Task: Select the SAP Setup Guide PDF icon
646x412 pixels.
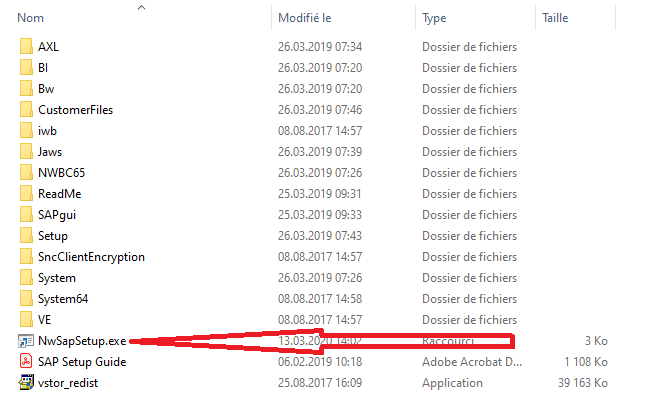Action: tap(26, 361)
